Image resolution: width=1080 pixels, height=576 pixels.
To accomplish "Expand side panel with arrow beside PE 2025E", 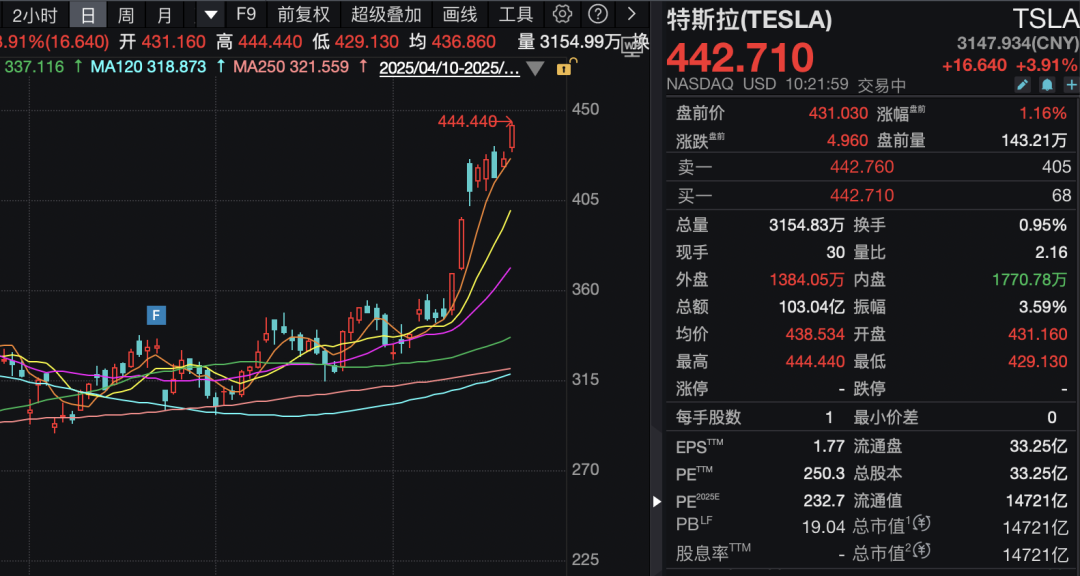I will 656,502.
